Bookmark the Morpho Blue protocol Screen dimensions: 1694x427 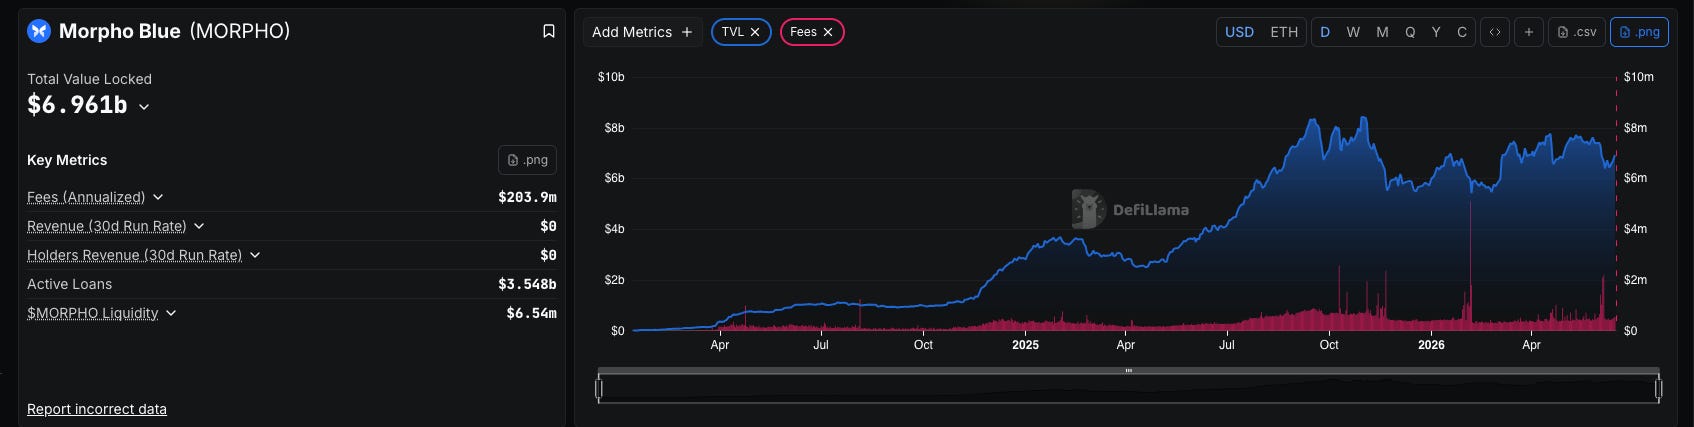[549, 31]
